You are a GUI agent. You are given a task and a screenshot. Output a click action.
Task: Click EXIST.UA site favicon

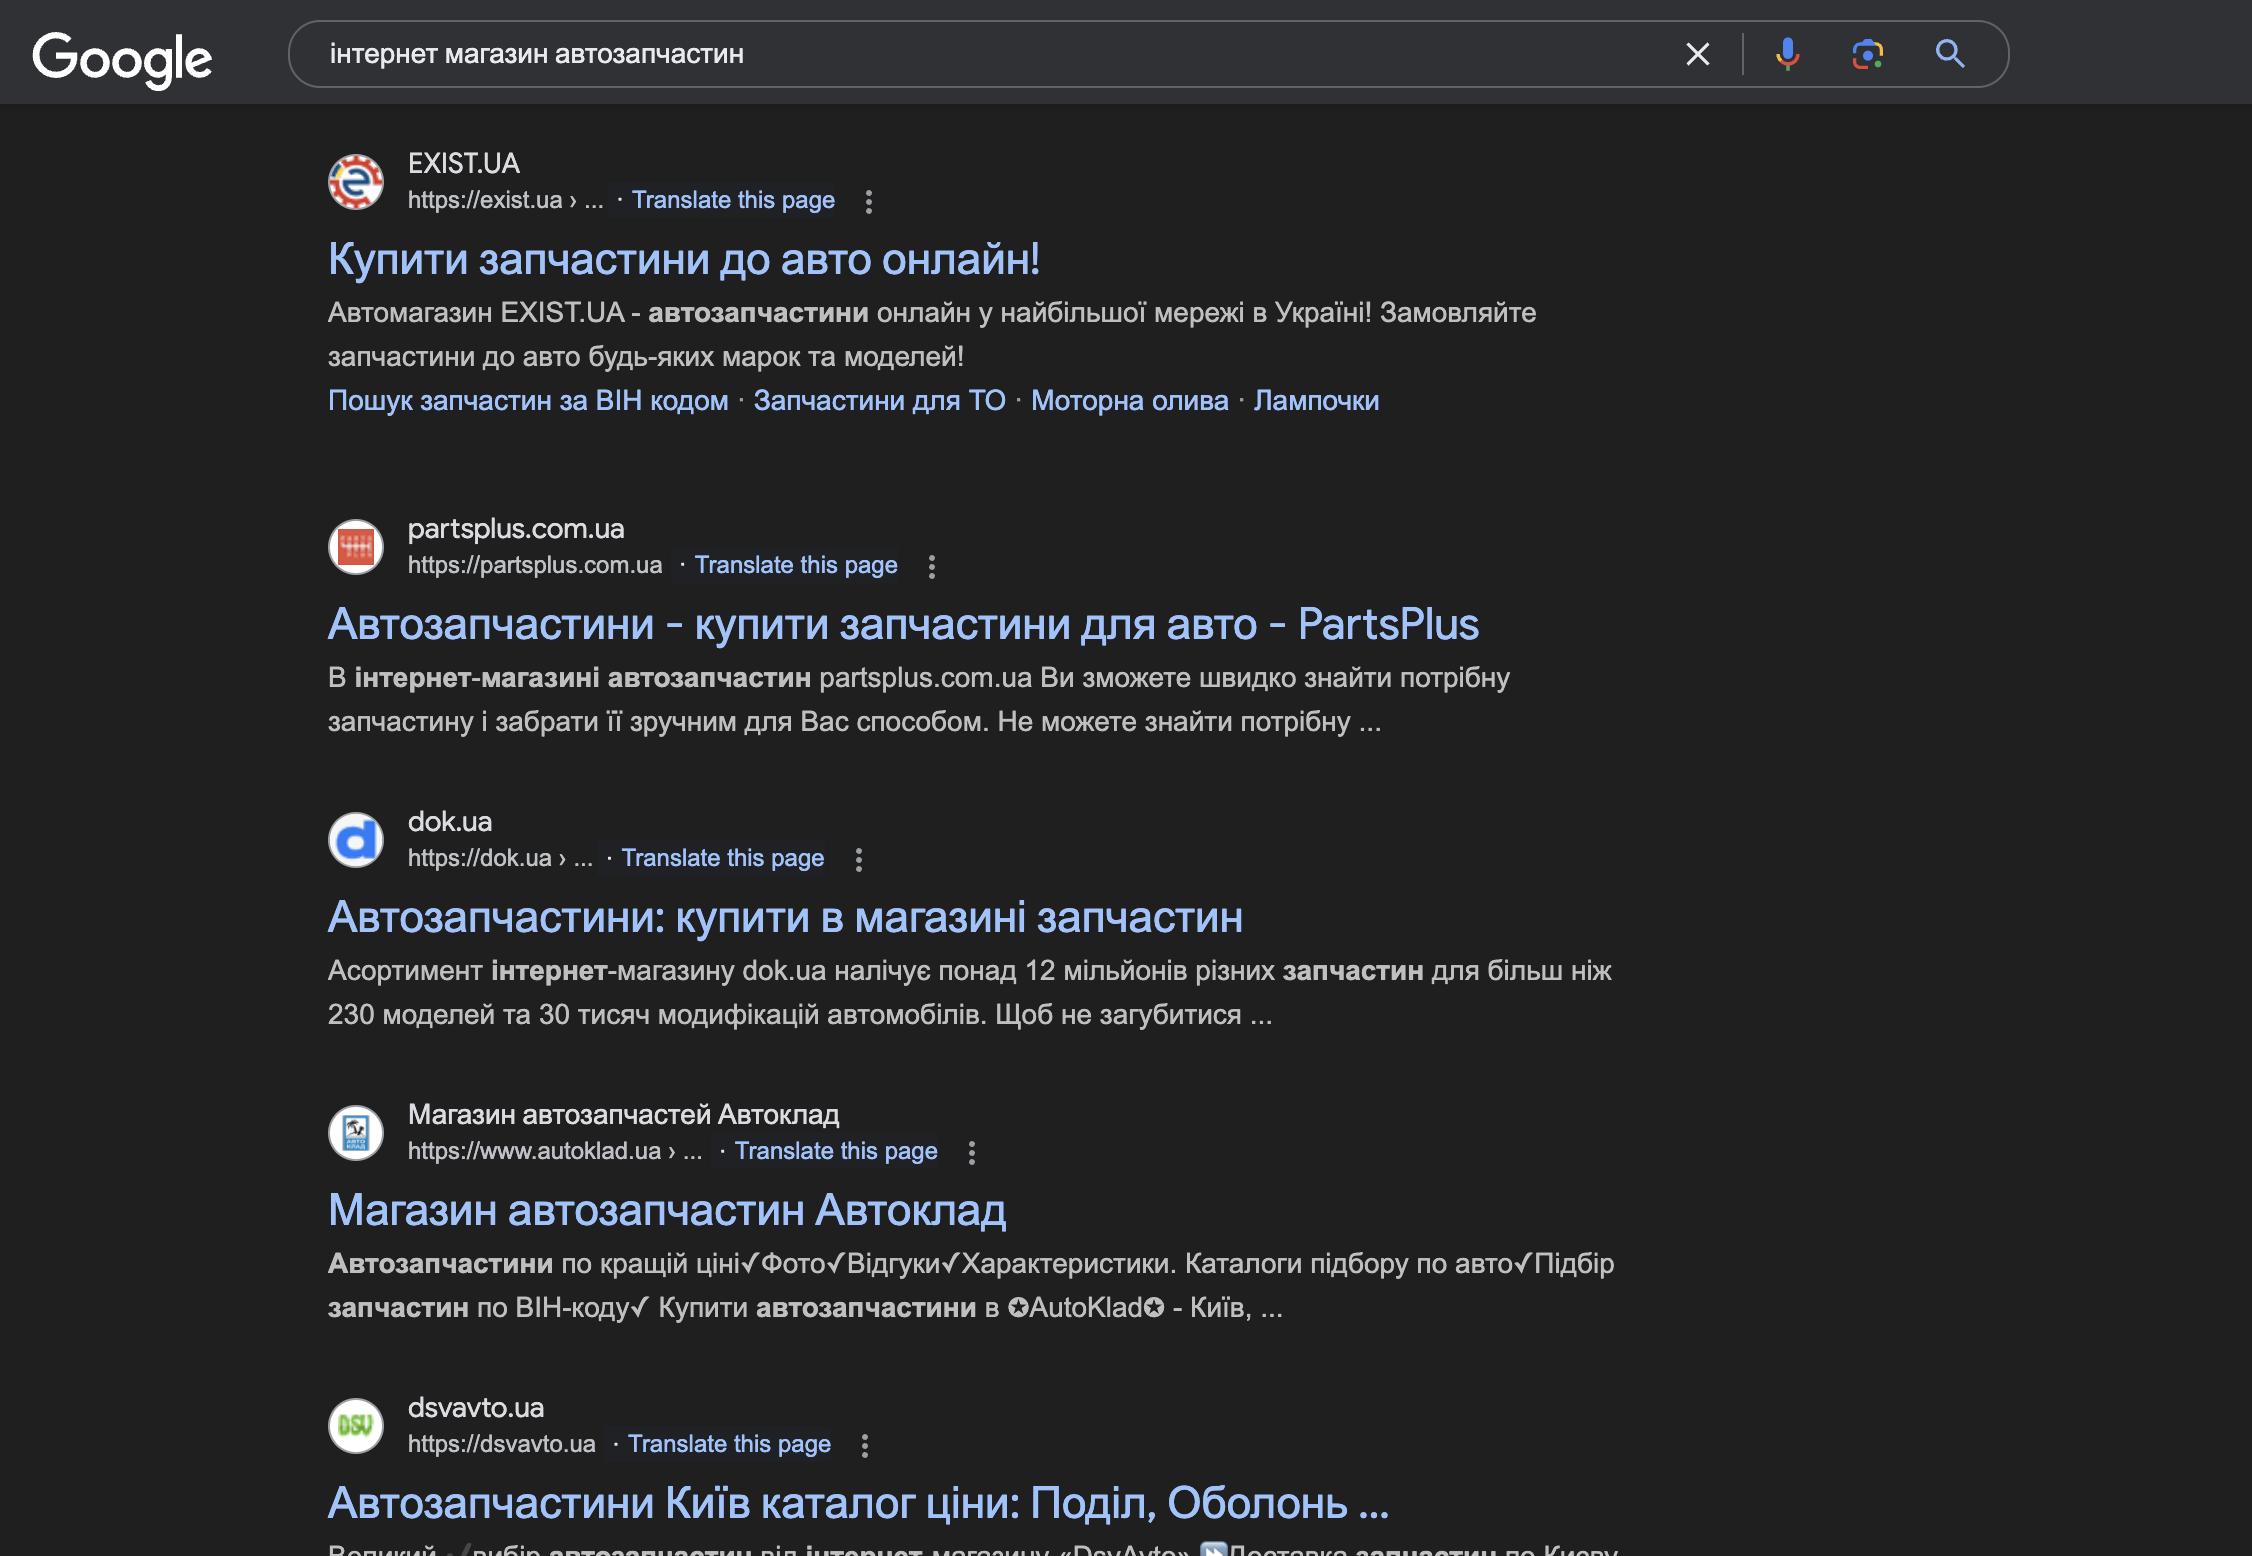[356, 182]
